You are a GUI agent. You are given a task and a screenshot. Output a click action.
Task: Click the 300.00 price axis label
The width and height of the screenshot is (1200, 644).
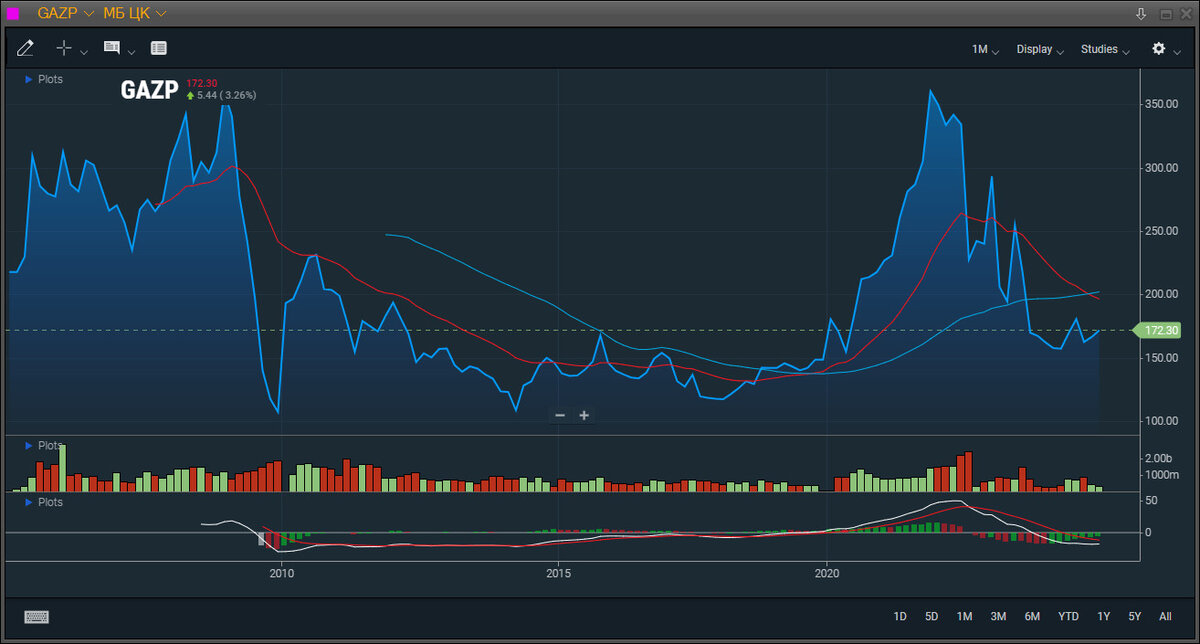[1161, 167]
